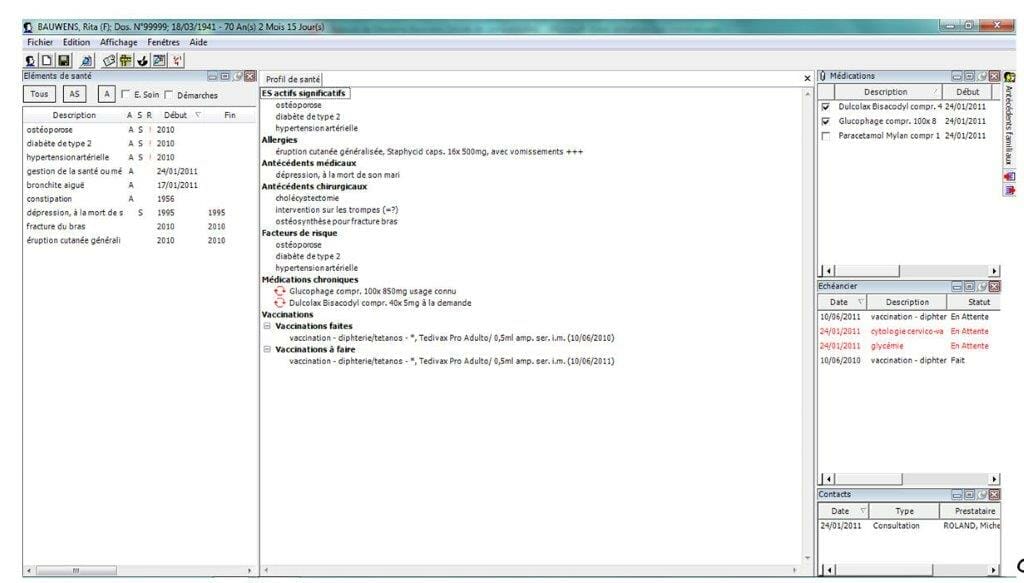Collapse the Vaccinations à faire section
Screen dimensions: 1024x583
tap(266, 350)
